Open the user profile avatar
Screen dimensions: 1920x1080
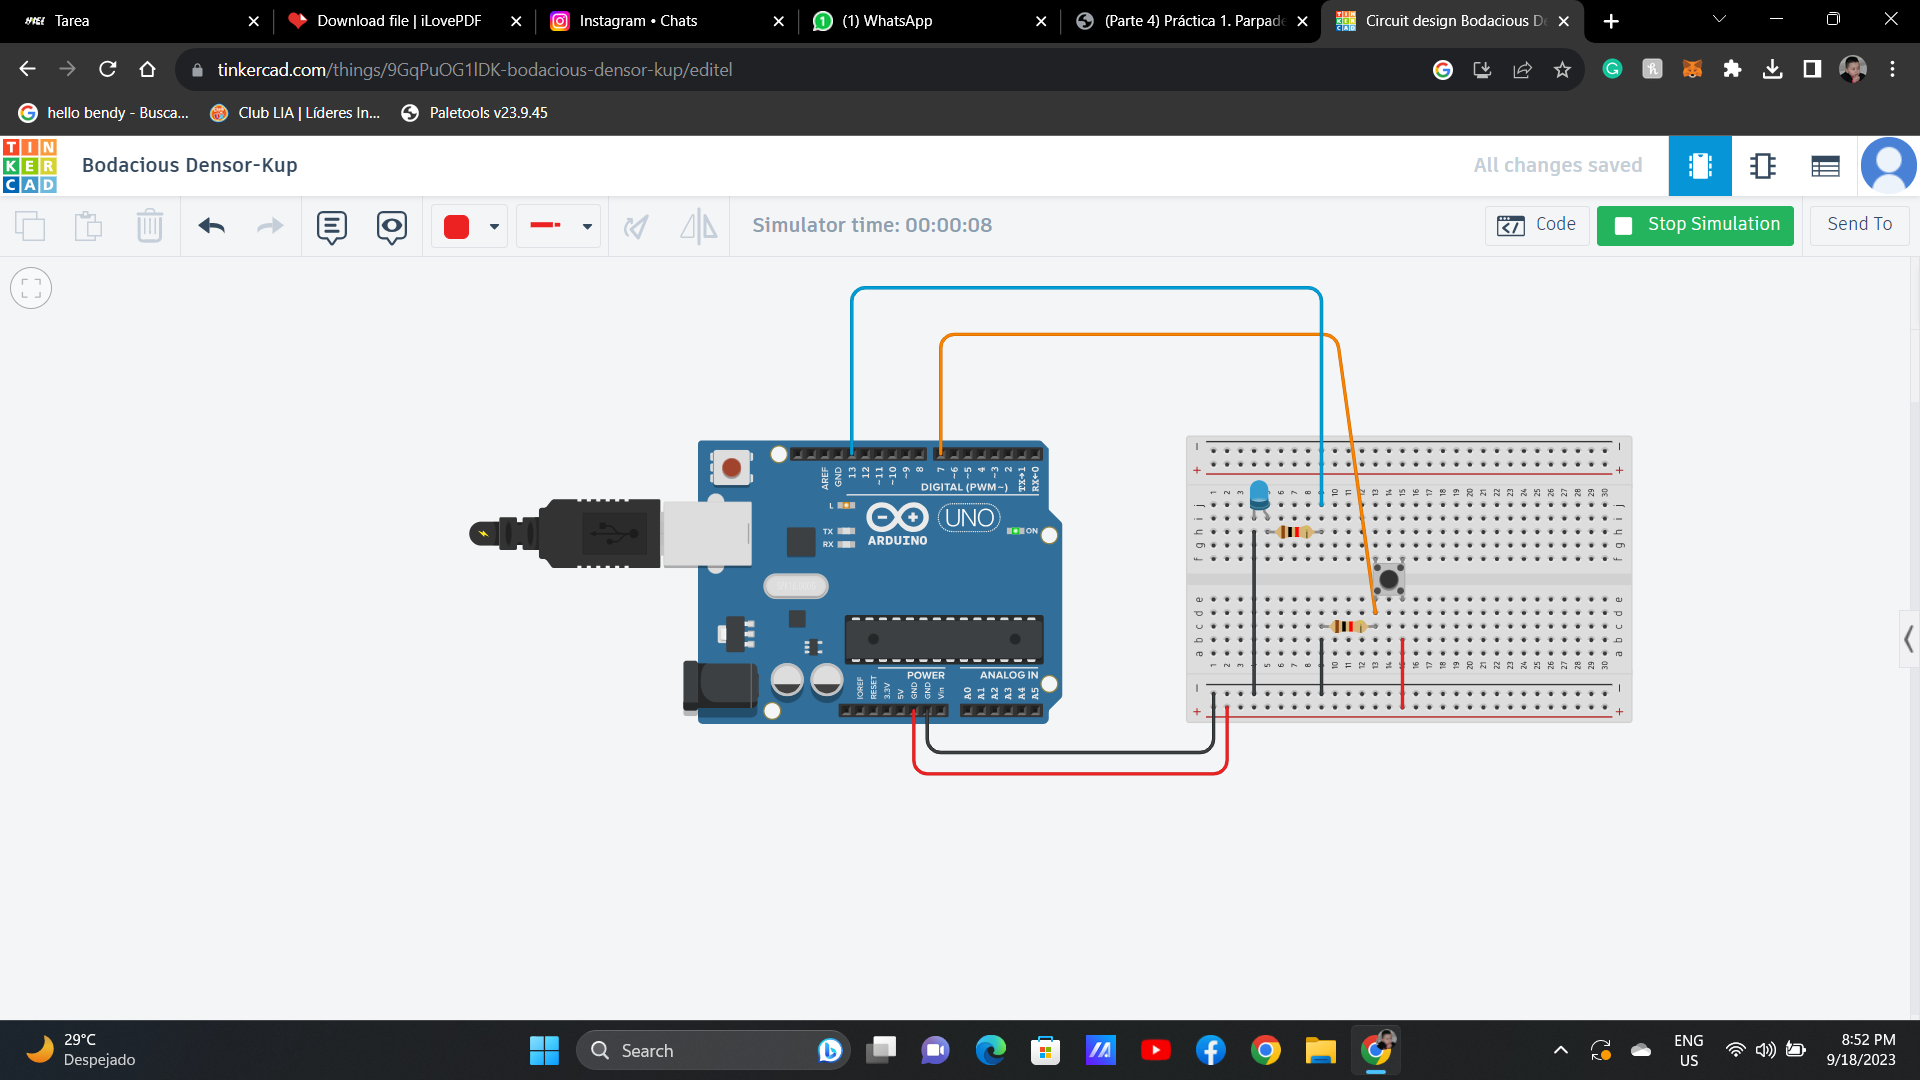point(1887,166)
